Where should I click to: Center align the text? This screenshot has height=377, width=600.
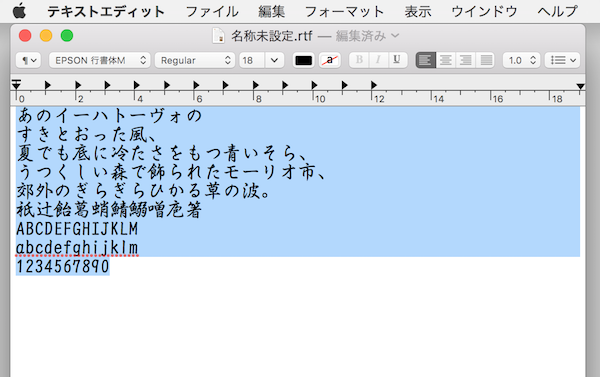pyautogui.click(x=445, y=60)
